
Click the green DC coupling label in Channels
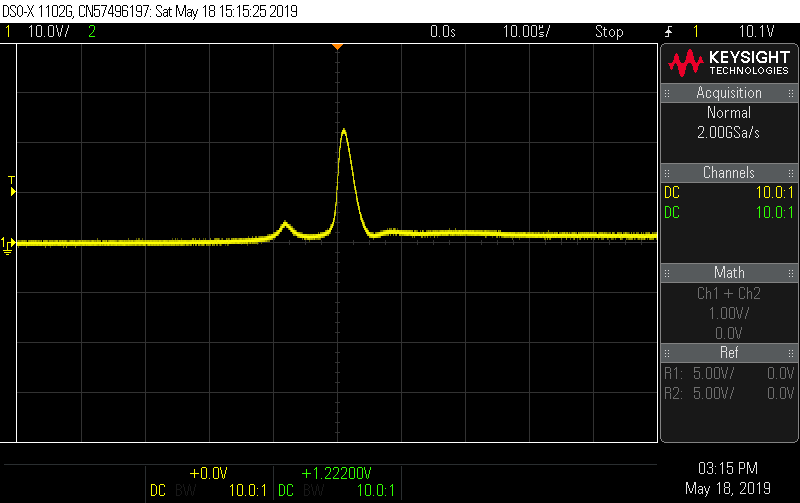tap(672, 213)
